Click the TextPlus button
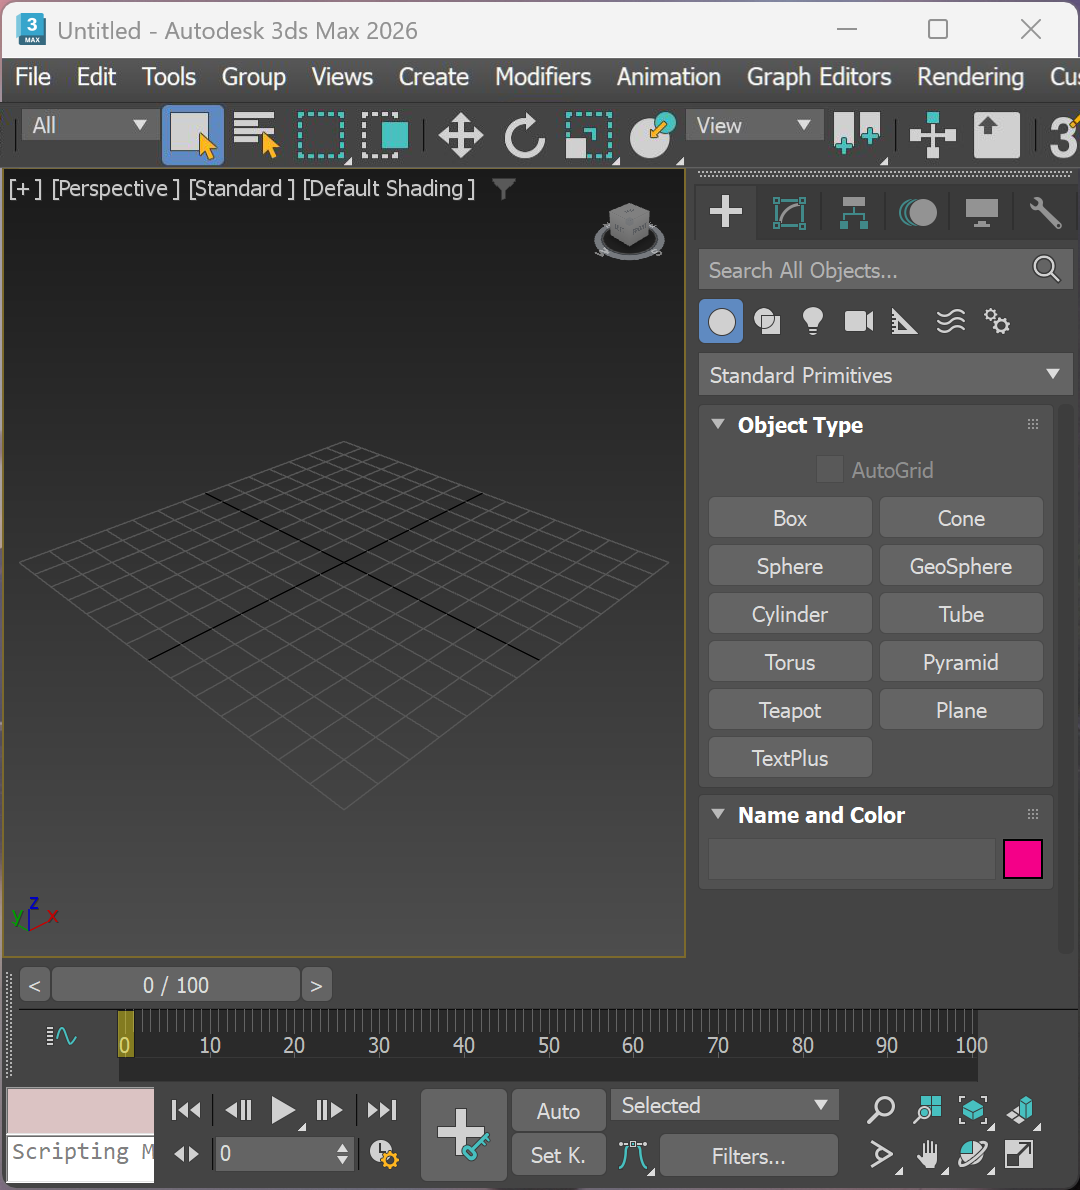The height and width of the screenshot is (1190, 1080). 790,758
